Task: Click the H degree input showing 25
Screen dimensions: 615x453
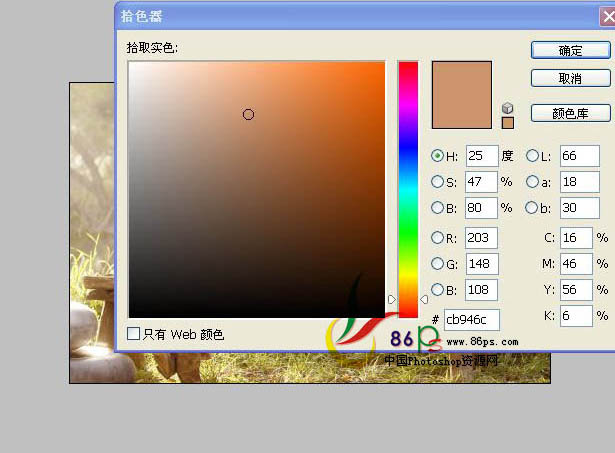Action: (x=481, y=156)
